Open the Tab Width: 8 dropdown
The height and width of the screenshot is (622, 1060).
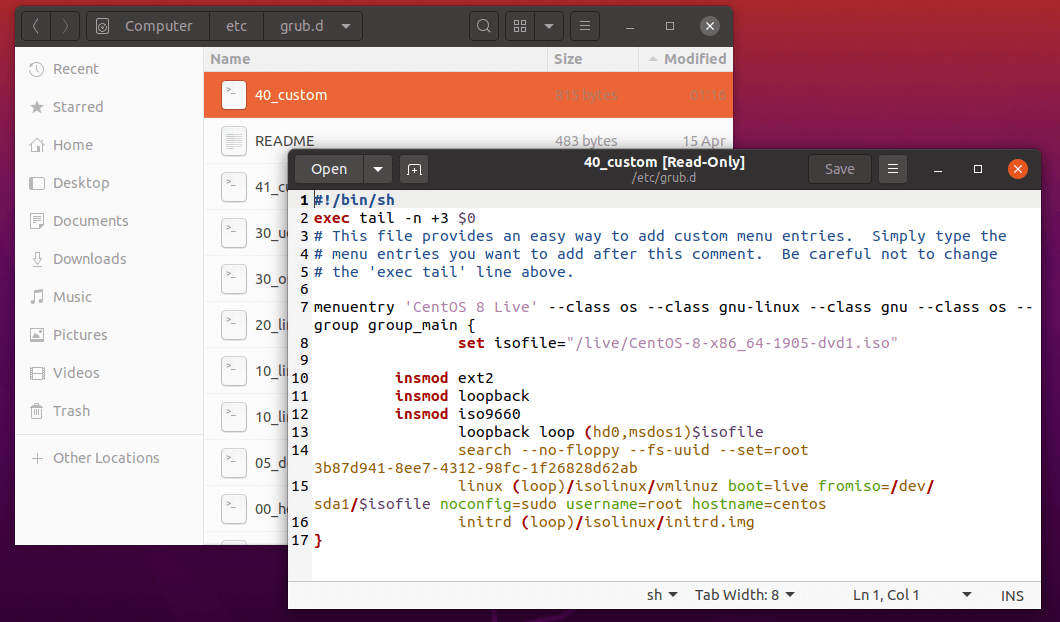tap(745, 595)
